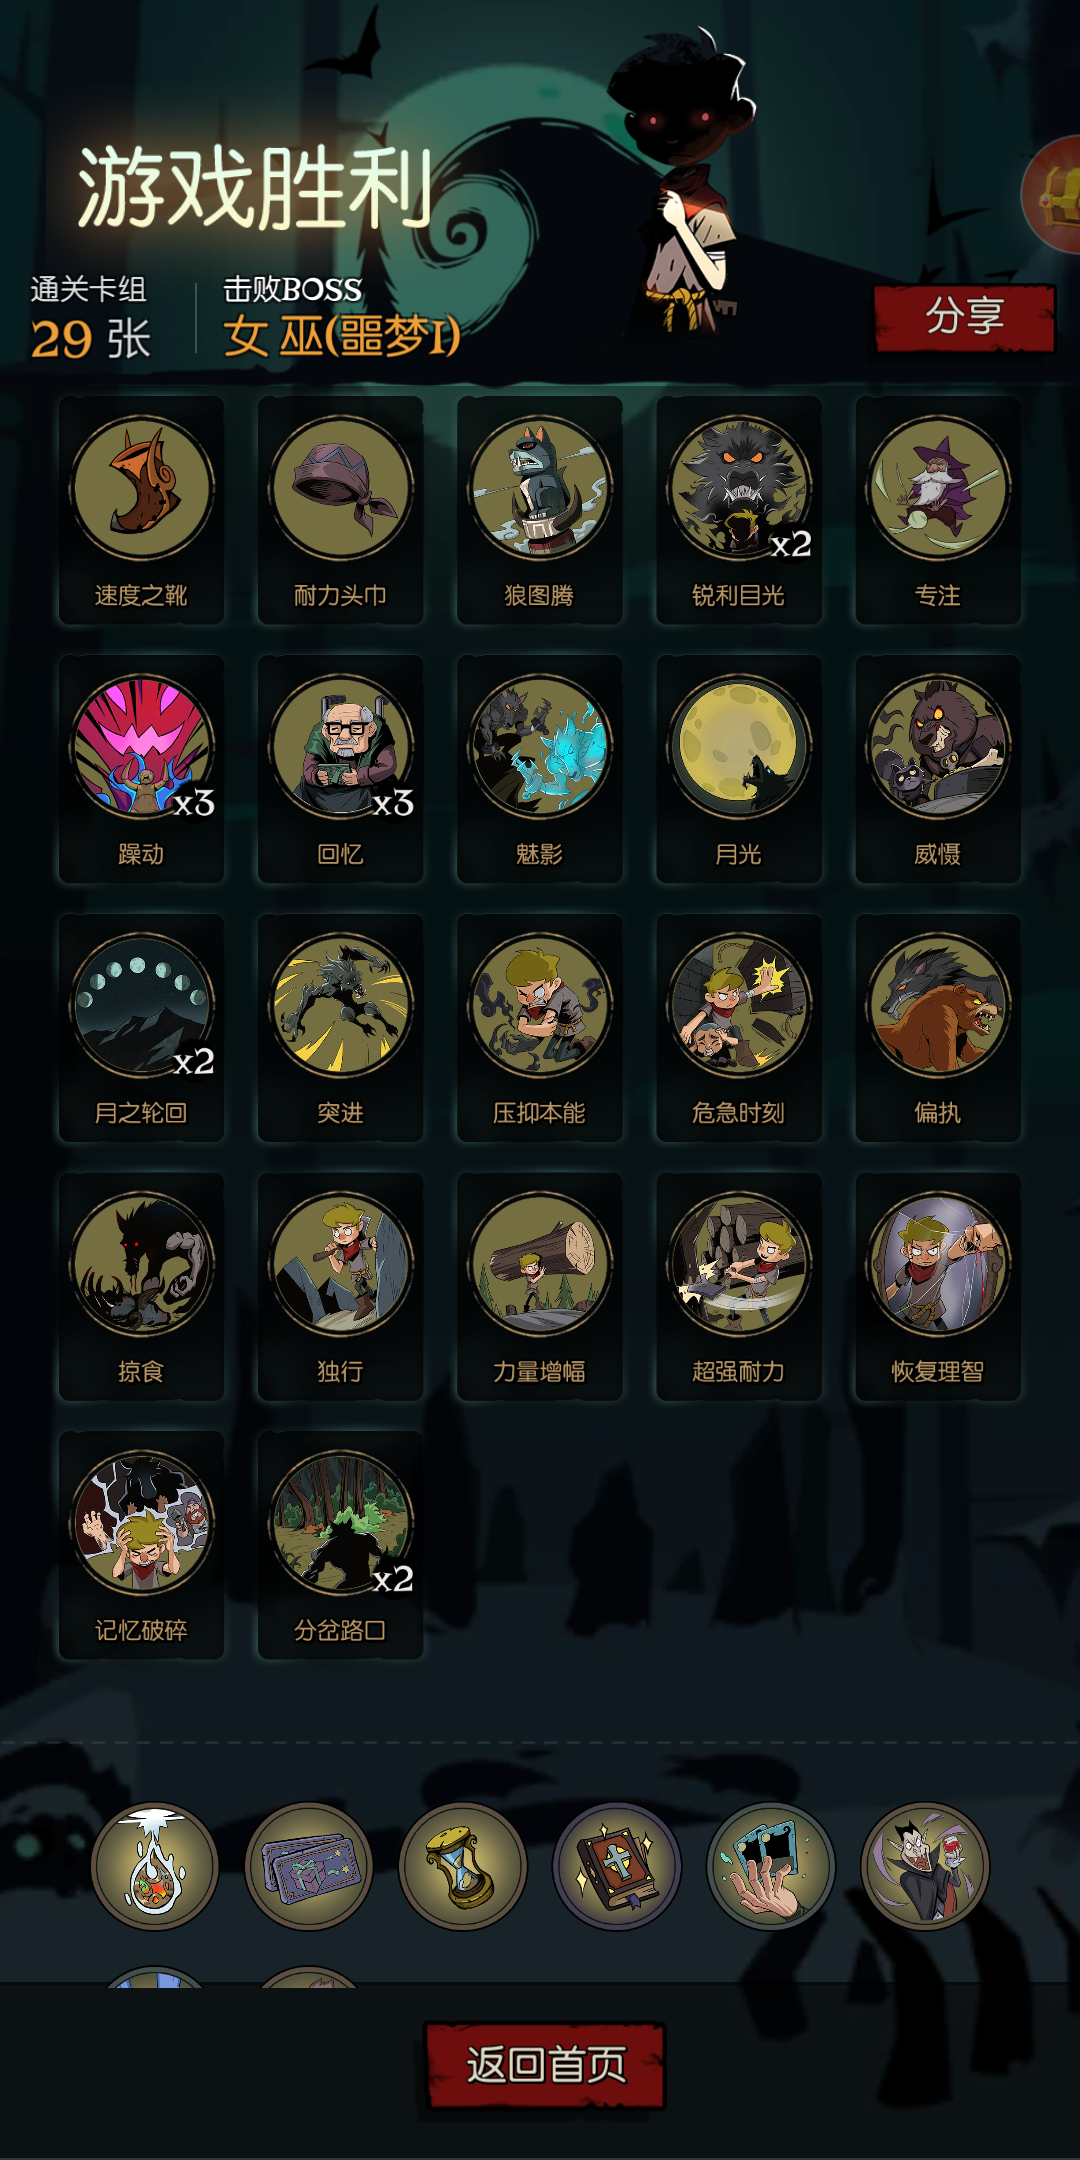
Task: Tap the 返回首页 return home button
Action: [x=545, y=2065]
